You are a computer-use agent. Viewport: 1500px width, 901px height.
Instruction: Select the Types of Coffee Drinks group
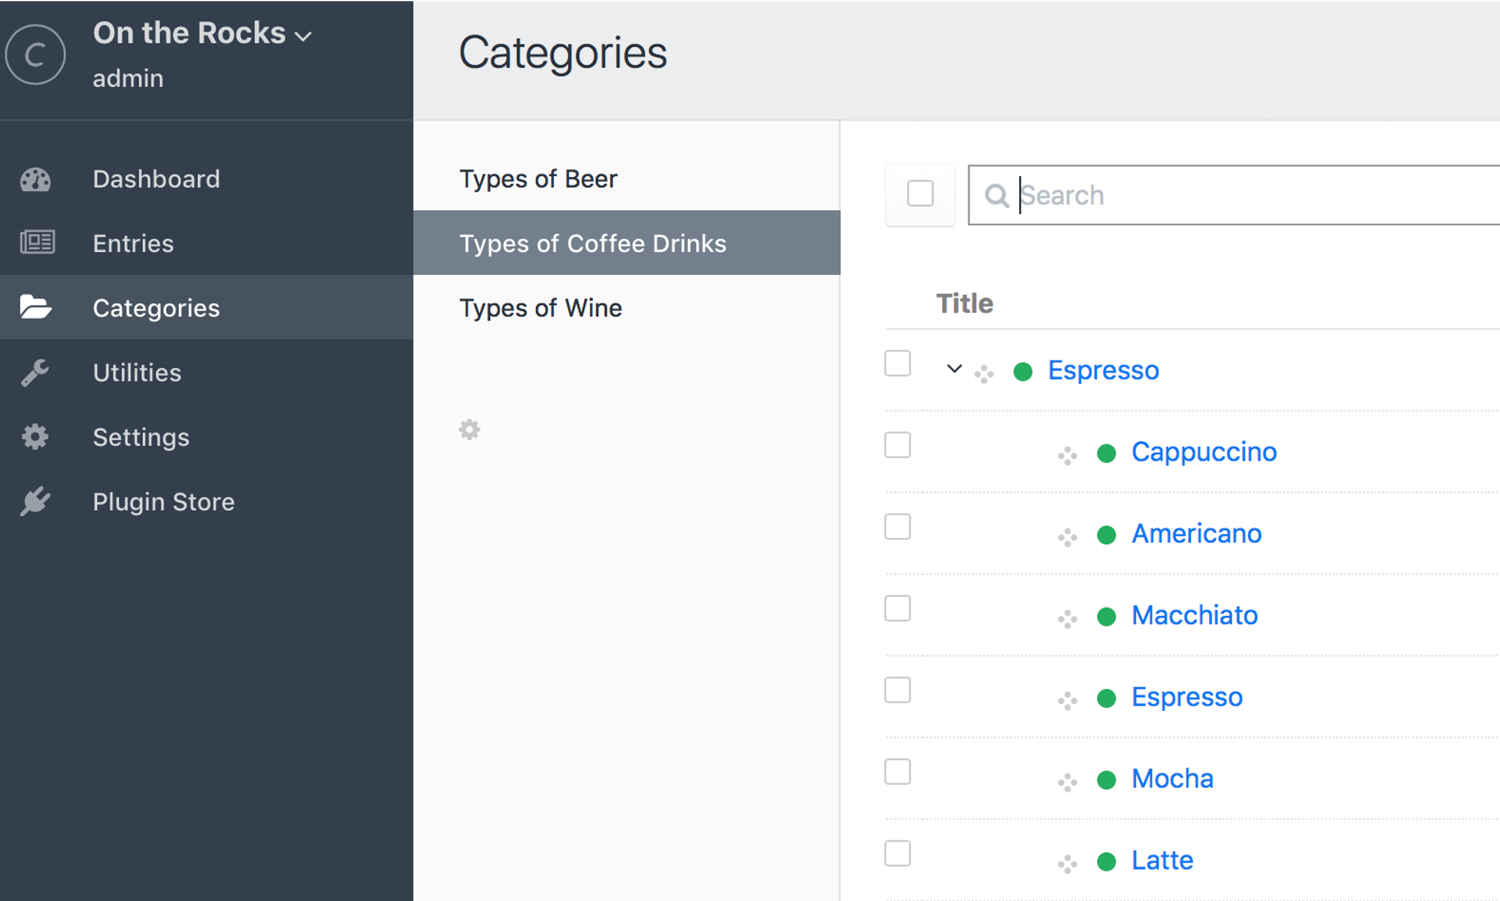coord(627,243)
